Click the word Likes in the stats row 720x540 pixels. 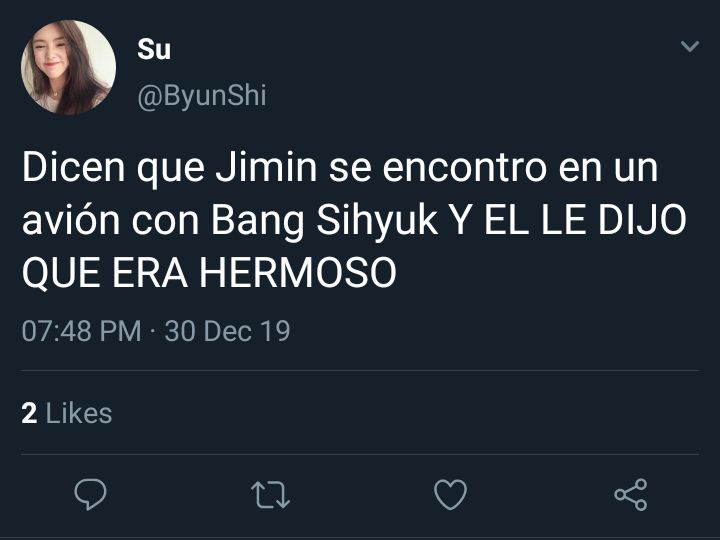pyautogui.click(x=79, y=413)
